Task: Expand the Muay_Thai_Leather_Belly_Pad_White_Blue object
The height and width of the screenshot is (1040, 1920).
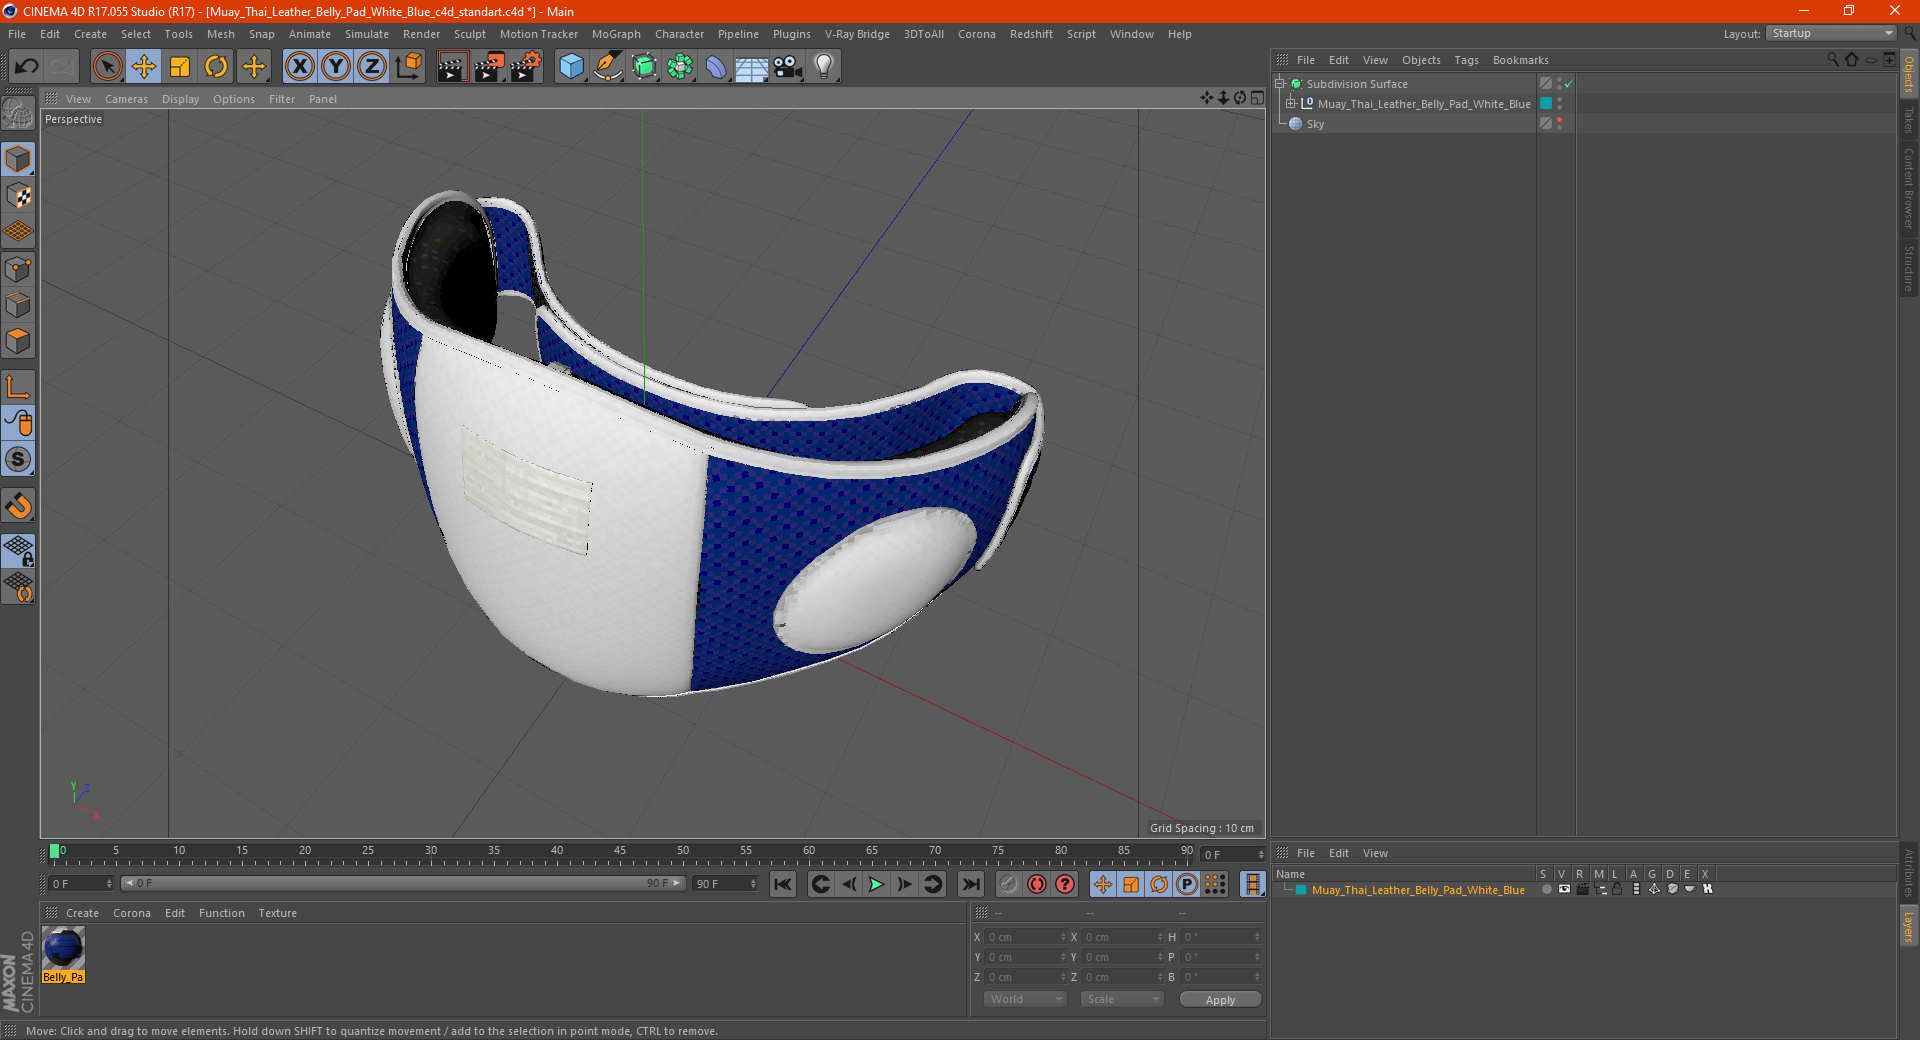Action: (x=1291, y=104)
